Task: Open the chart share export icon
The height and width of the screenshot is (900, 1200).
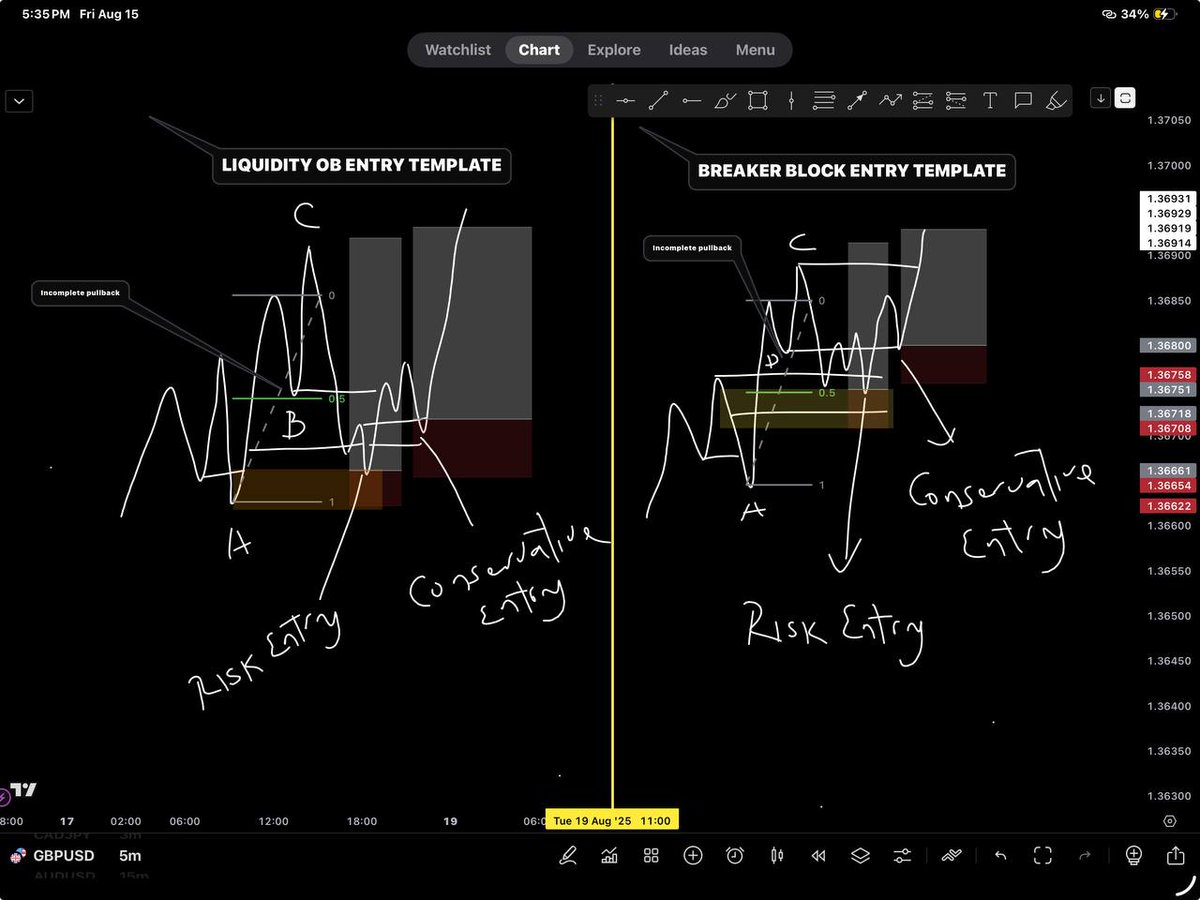Action: [x=1175, y=855]
